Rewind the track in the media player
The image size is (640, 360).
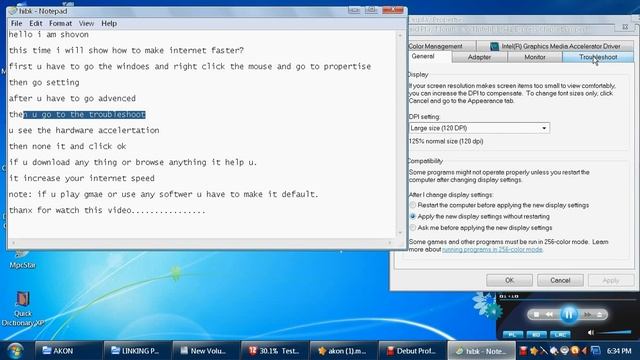pos(549,314)
